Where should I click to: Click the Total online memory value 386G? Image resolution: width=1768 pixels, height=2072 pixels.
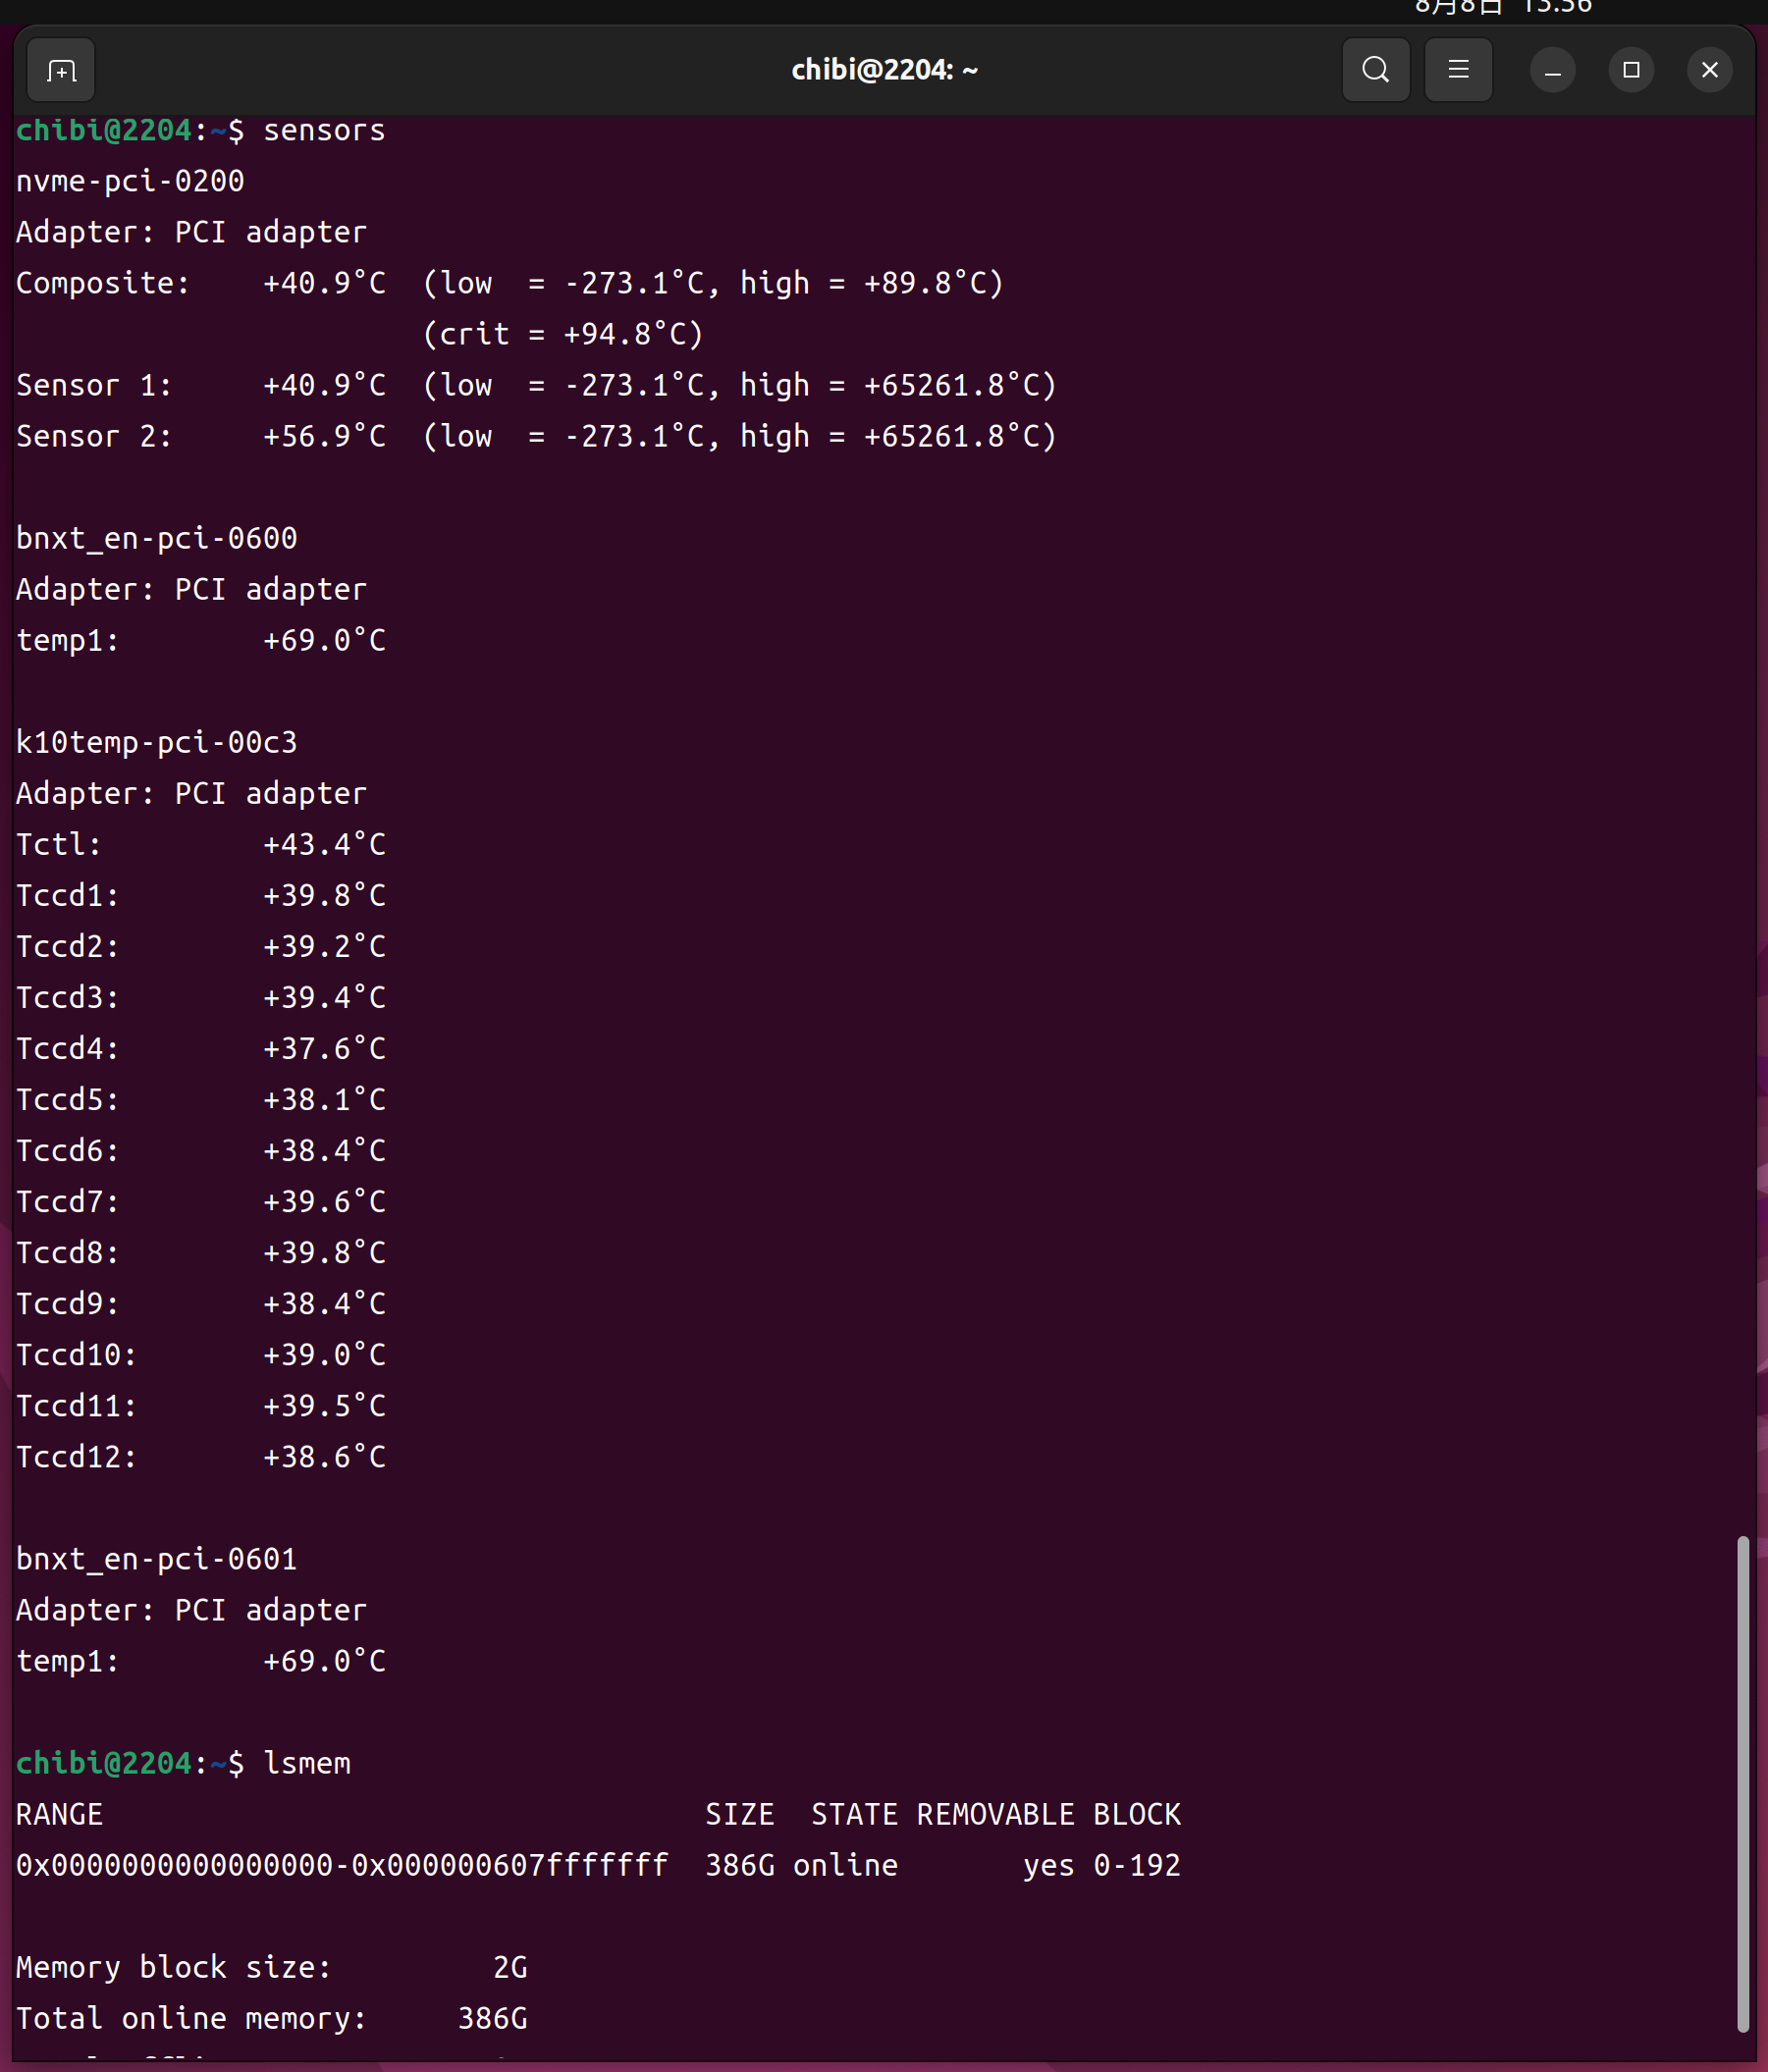[x=492, y=2019]
